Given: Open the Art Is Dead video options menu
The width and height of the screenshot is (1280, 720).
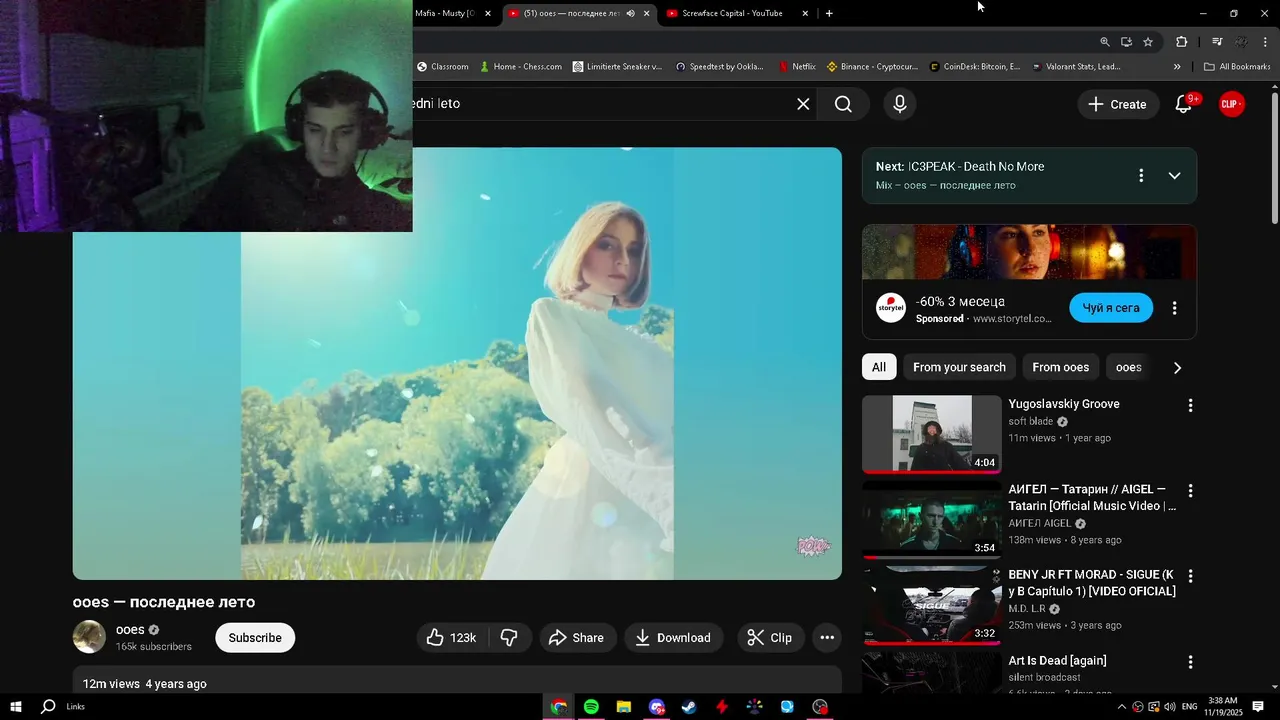Looking at the screenshot, I should [x=1190, y=662].
